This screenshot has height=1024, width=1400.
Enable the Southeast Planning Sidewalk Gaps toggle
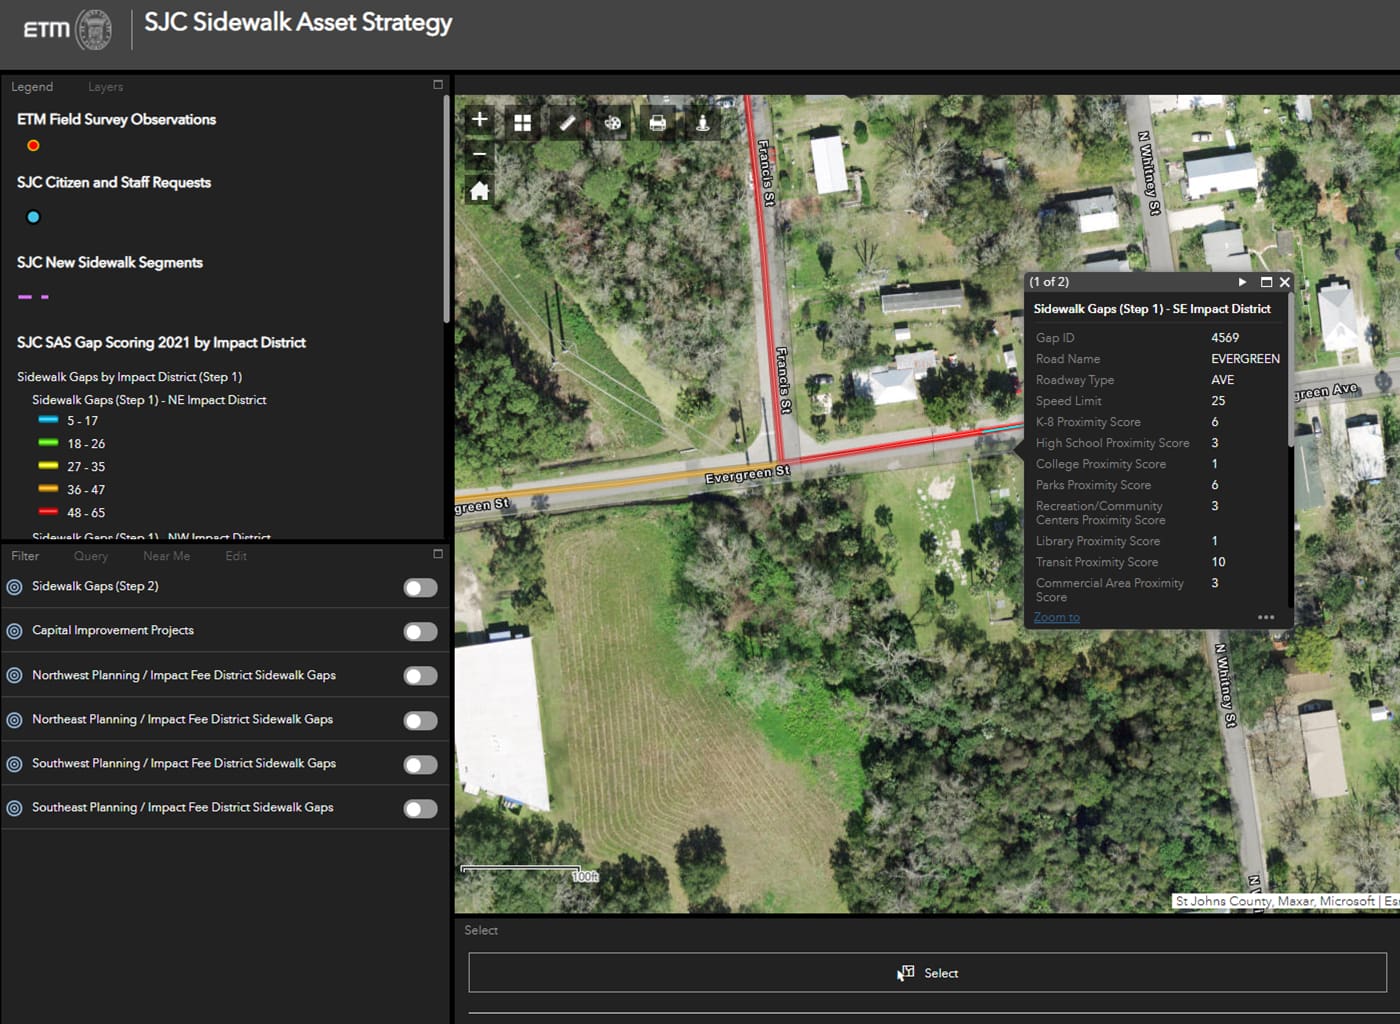(x=419, y=808)
